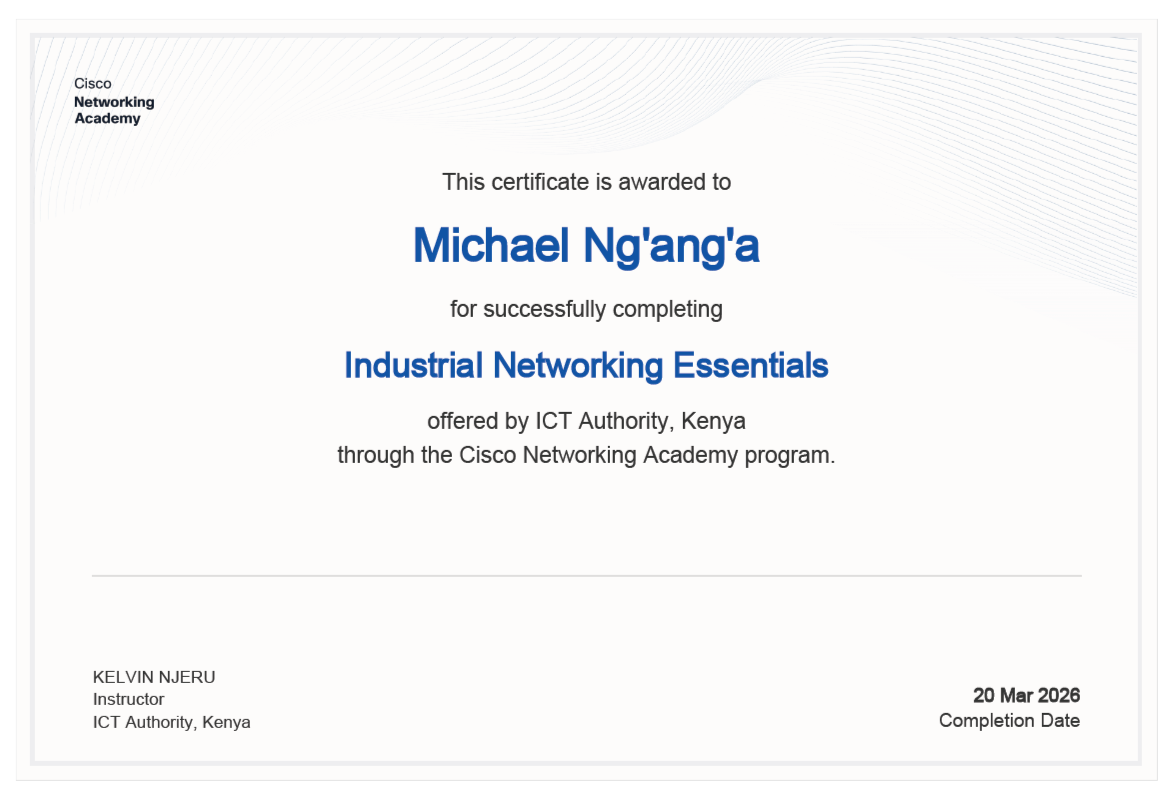
Task: Click 'offered by ICT Authority, Kenya' line
Action: 586,421
